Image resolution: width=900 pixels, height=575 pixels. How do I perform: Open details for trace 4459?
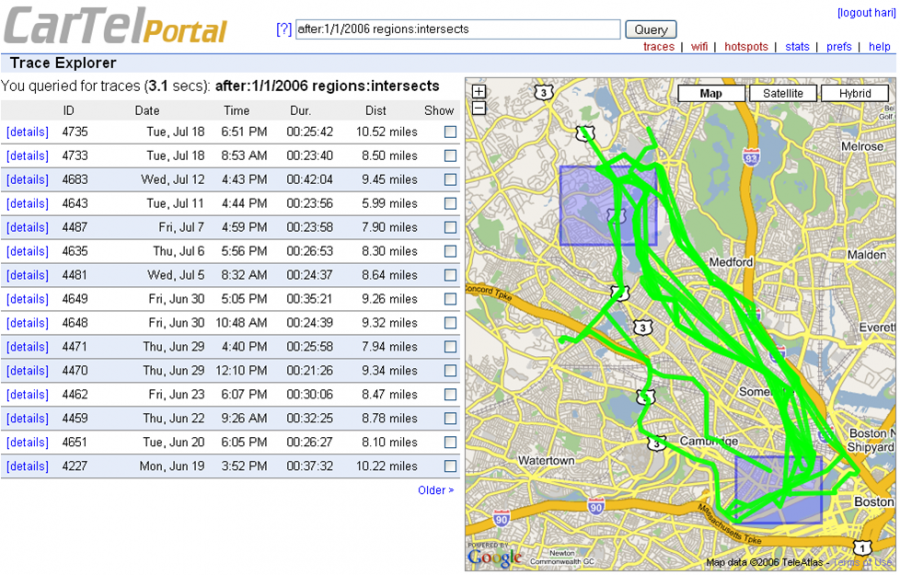pos(28,418)
